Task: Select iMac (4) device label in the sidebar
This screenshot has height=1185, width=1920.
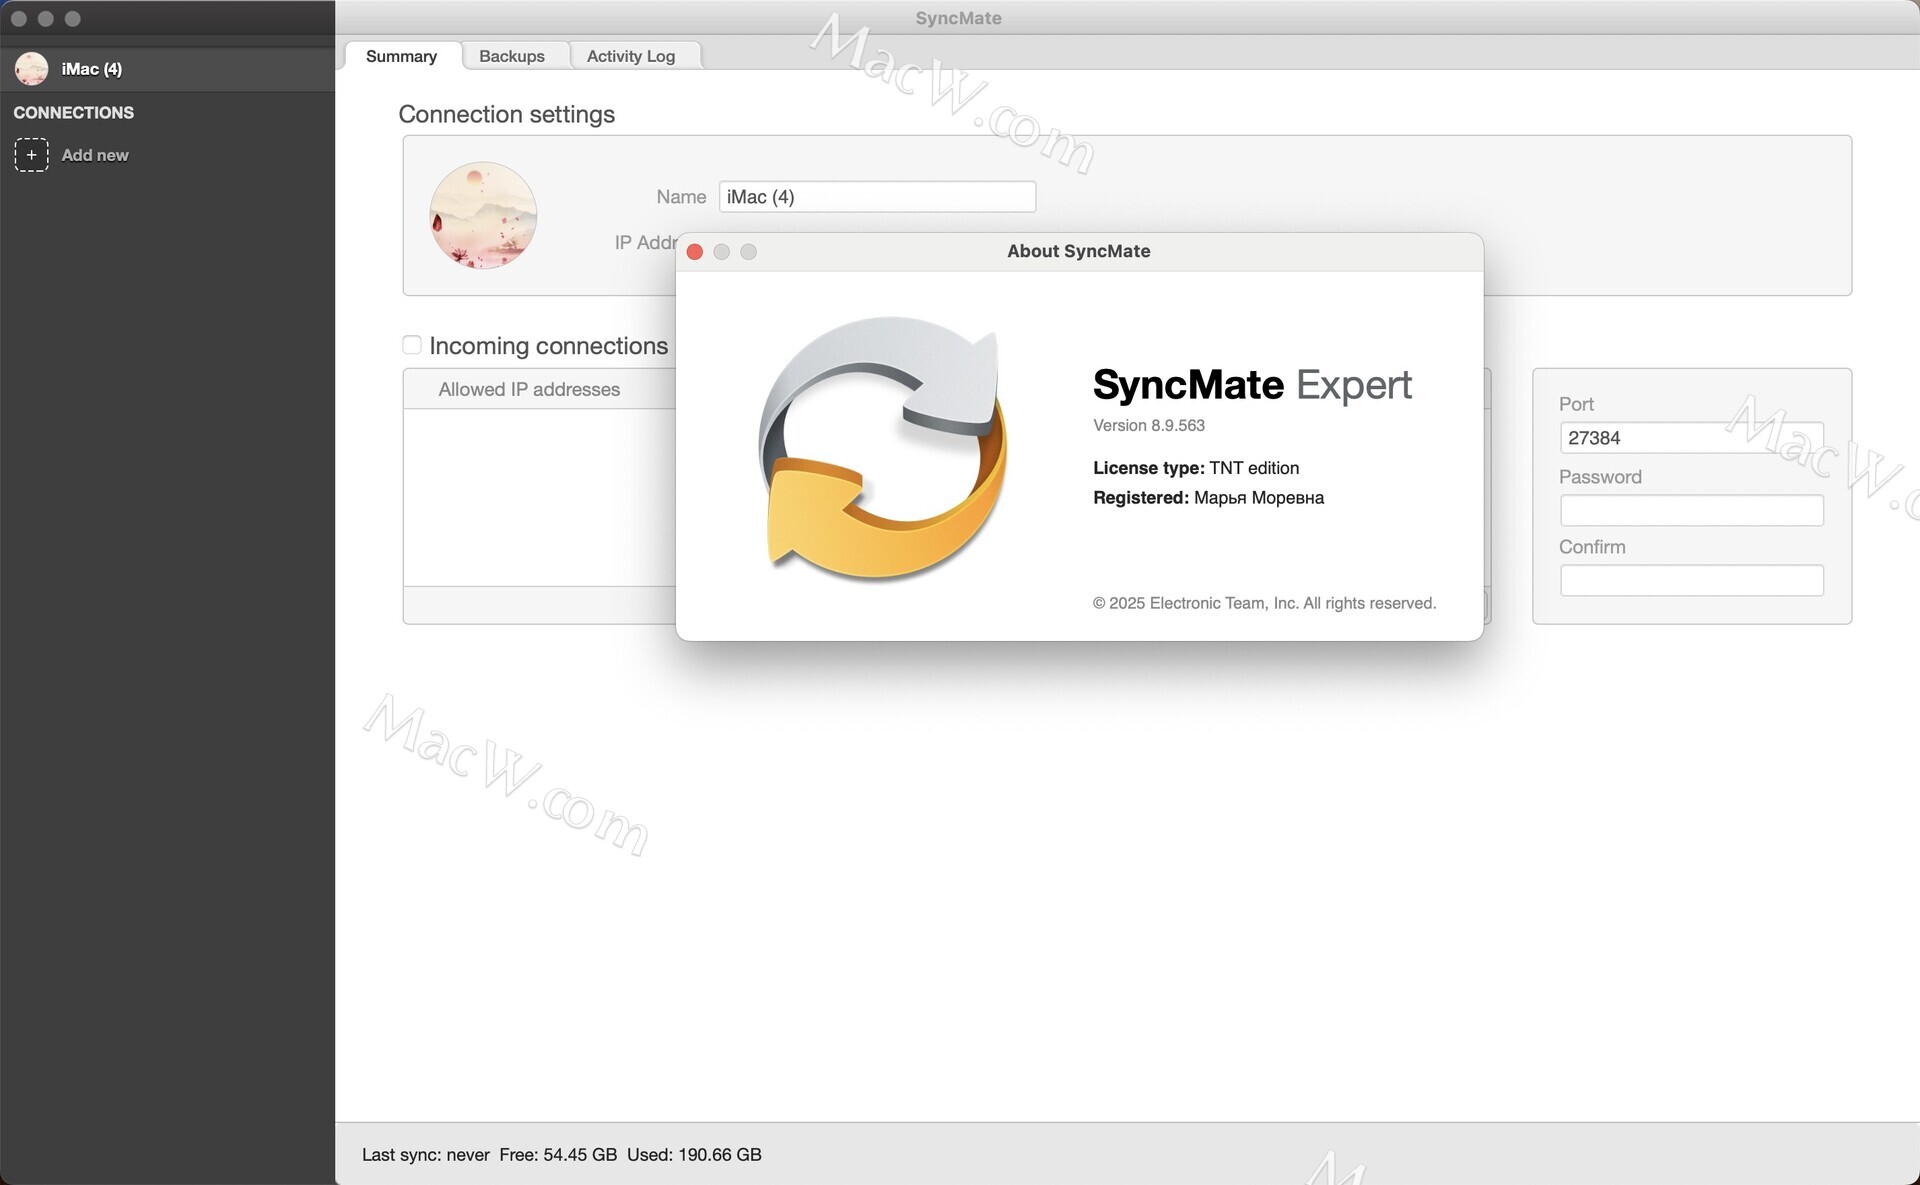Action: [x=92, y=69]
